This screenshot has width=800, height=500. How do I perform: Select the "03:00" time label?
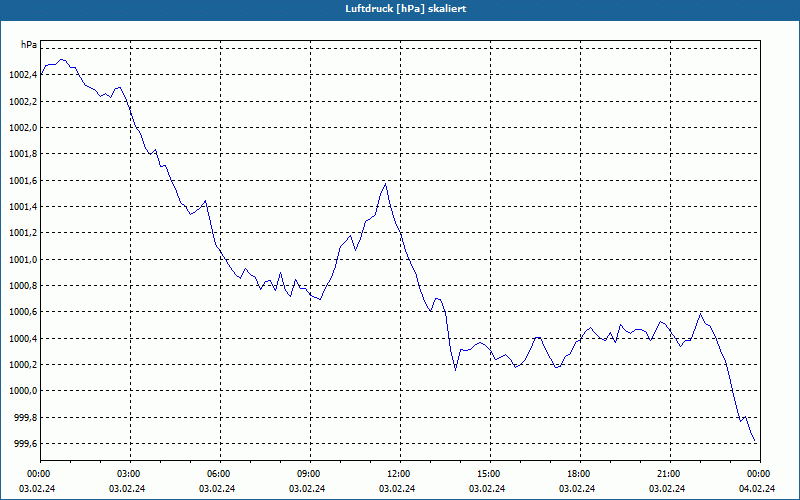point(130,474)
